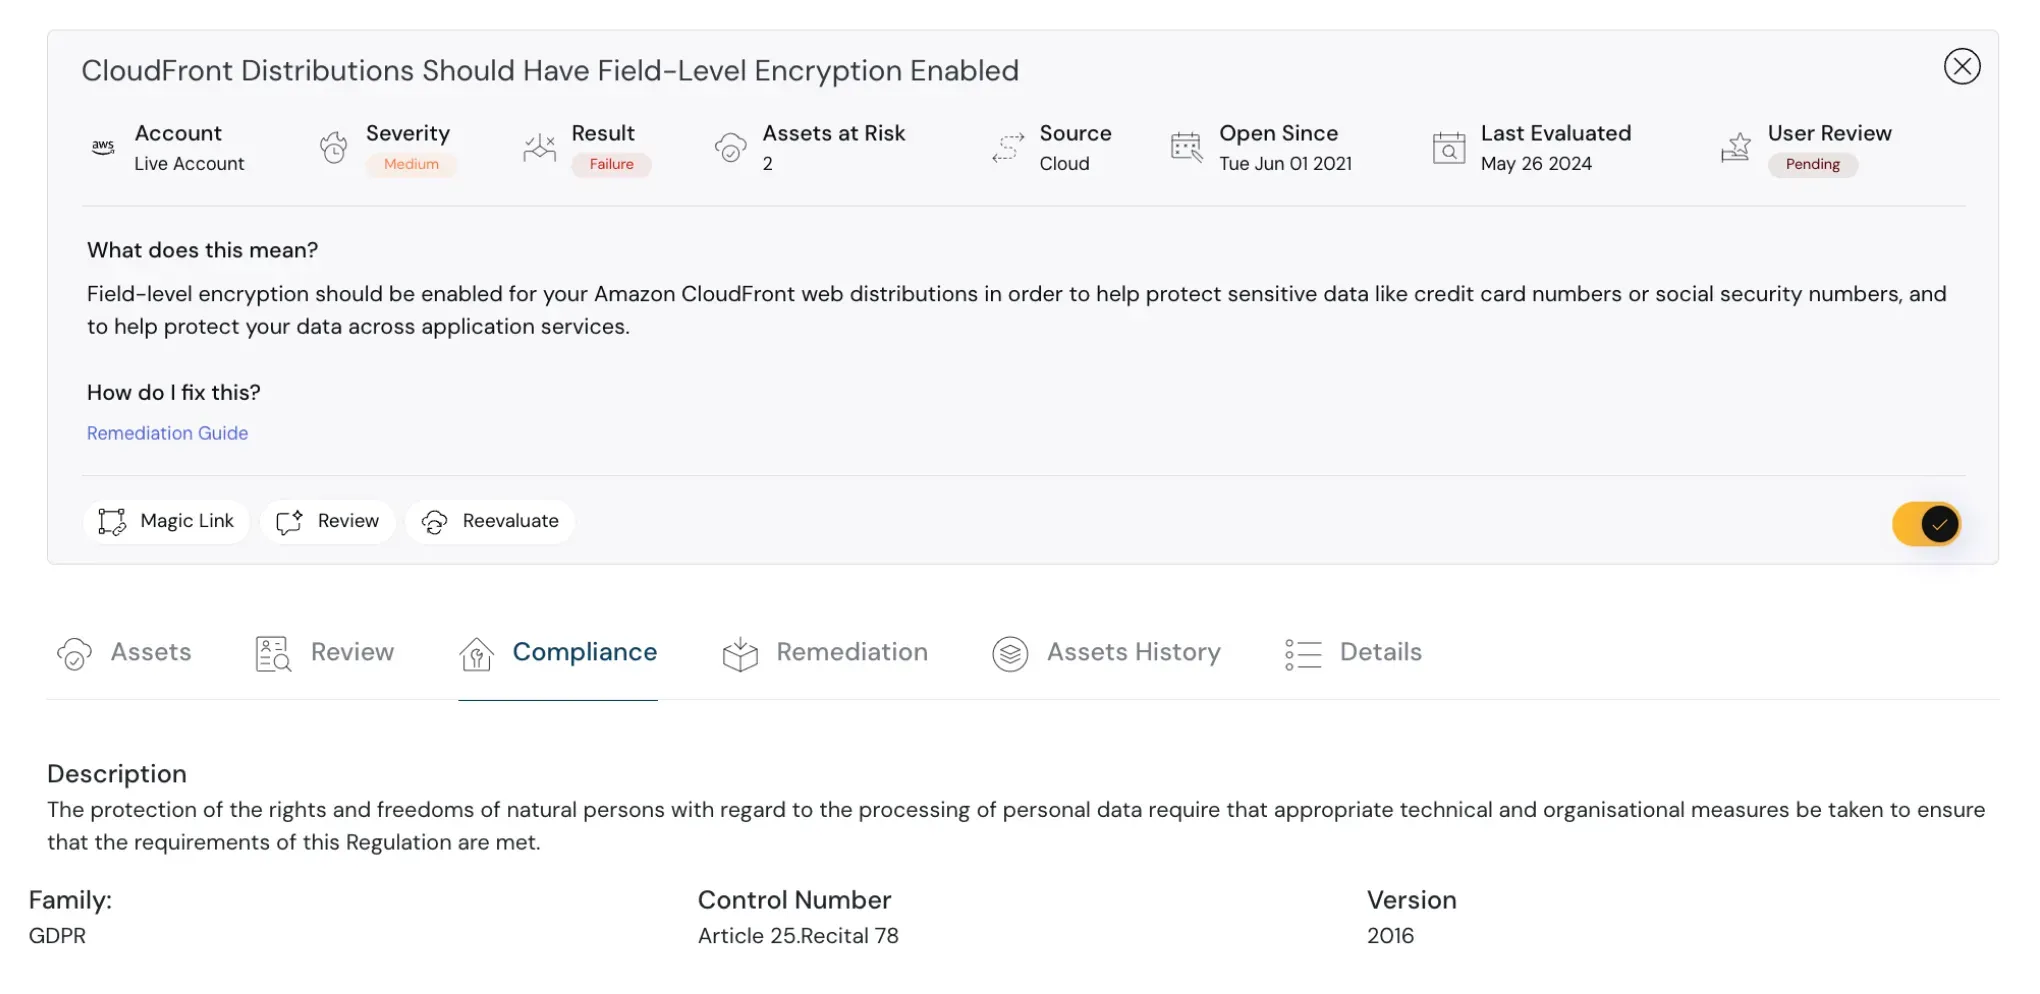The height and width of the screenshot is (994, 2040).
Task: Click the Assets at Risk cloud icon
Action: point(732,147)
